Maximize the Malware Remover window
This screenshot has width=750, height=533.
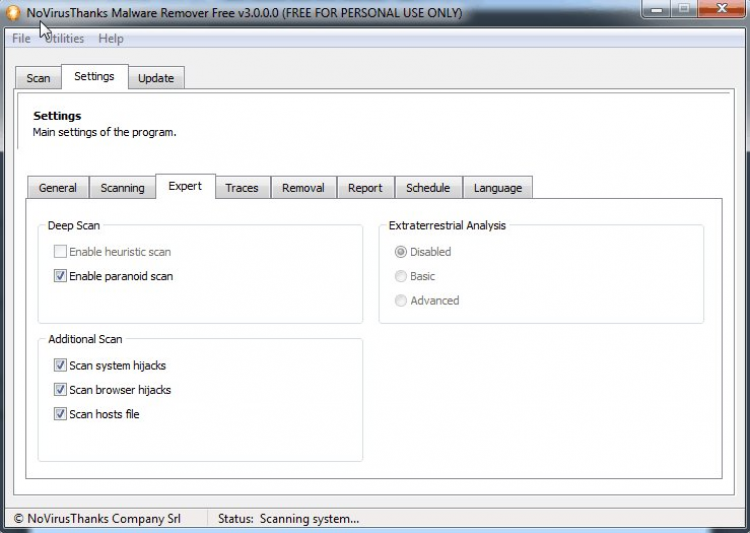pyautogui.click(x=684, y=9)
